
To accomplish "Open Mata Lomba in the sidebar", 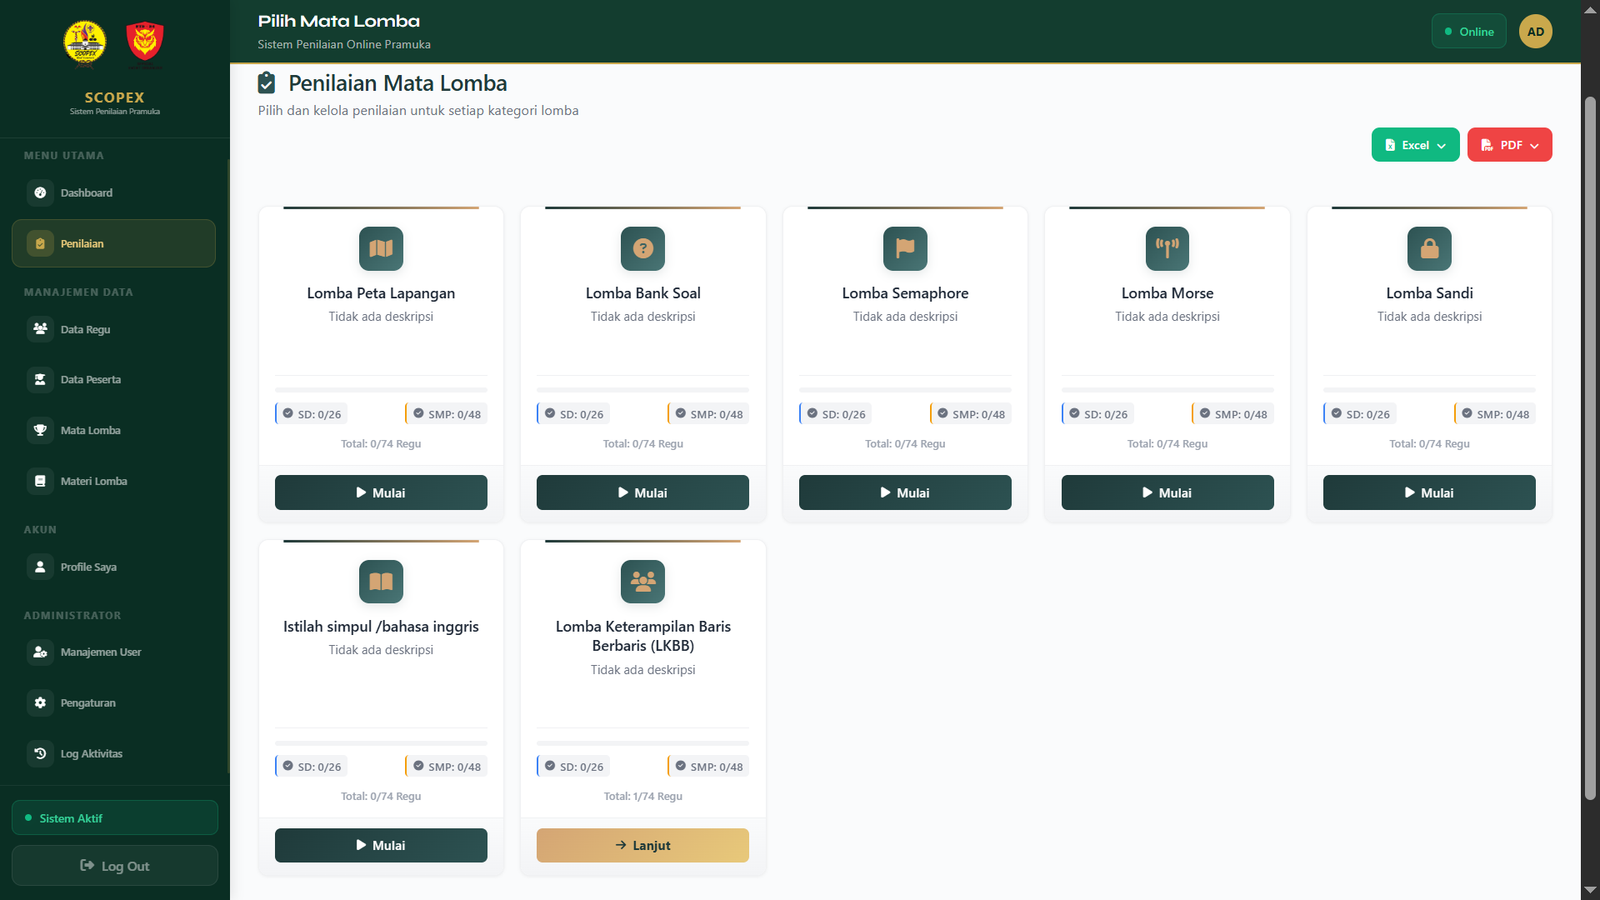I will tap(114, 430).
